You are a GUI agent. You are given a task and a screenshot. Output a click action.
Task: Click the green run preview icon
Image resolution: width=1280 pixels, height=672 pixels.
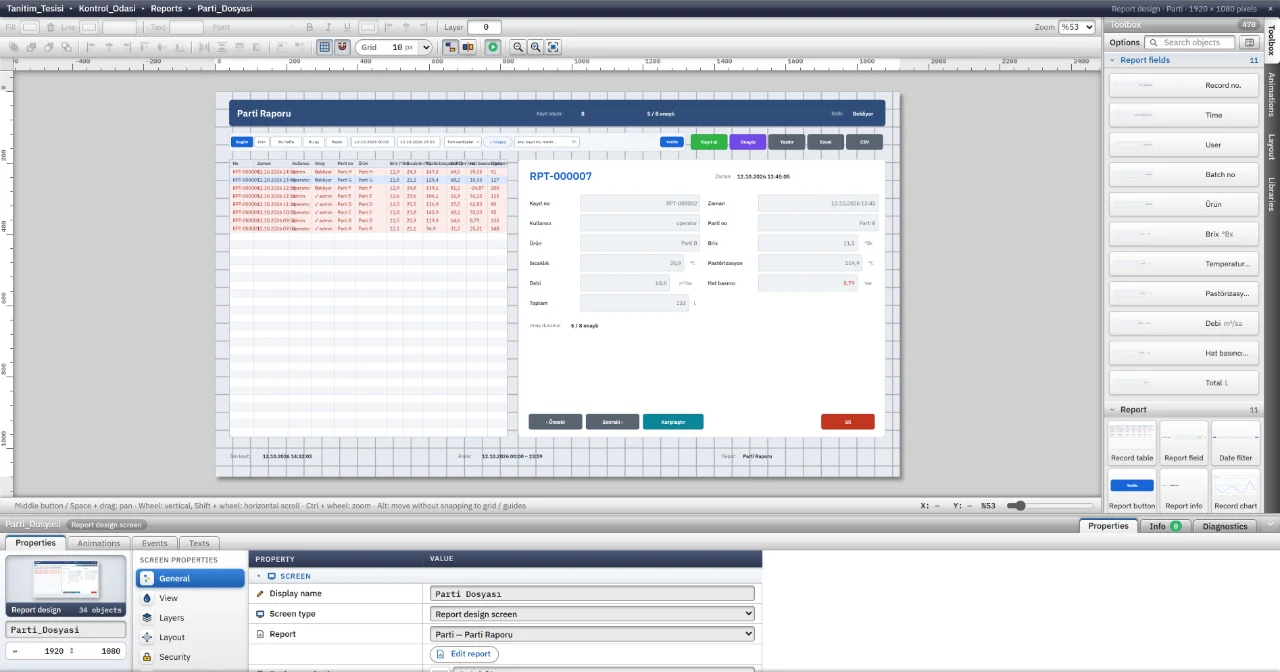(x=493, y=47)
